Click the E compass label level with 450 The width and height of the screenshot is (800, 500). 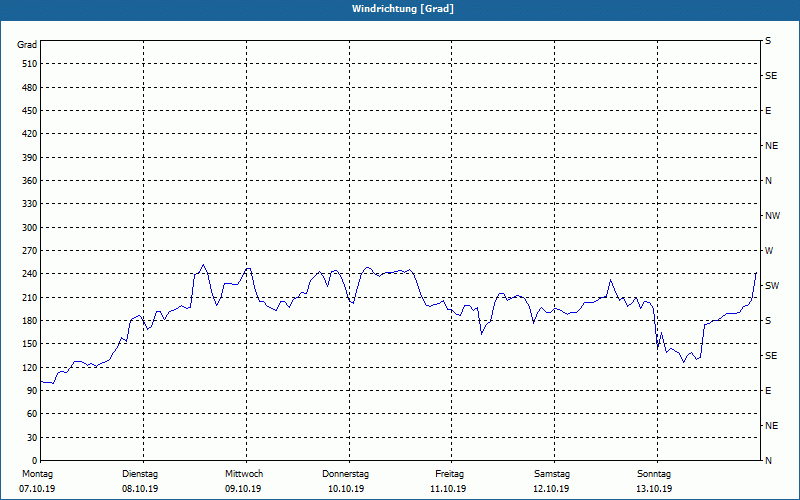pyautogui.click(x=768, y=111)
